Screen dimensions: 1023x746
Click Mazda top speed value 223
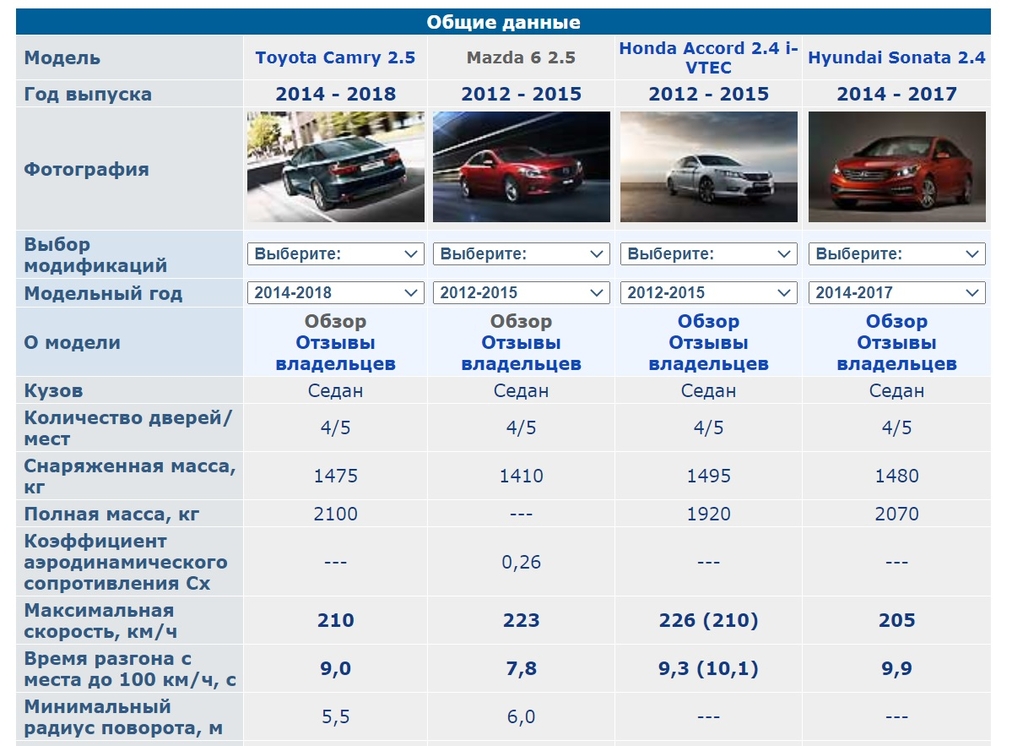pos(521,620)
